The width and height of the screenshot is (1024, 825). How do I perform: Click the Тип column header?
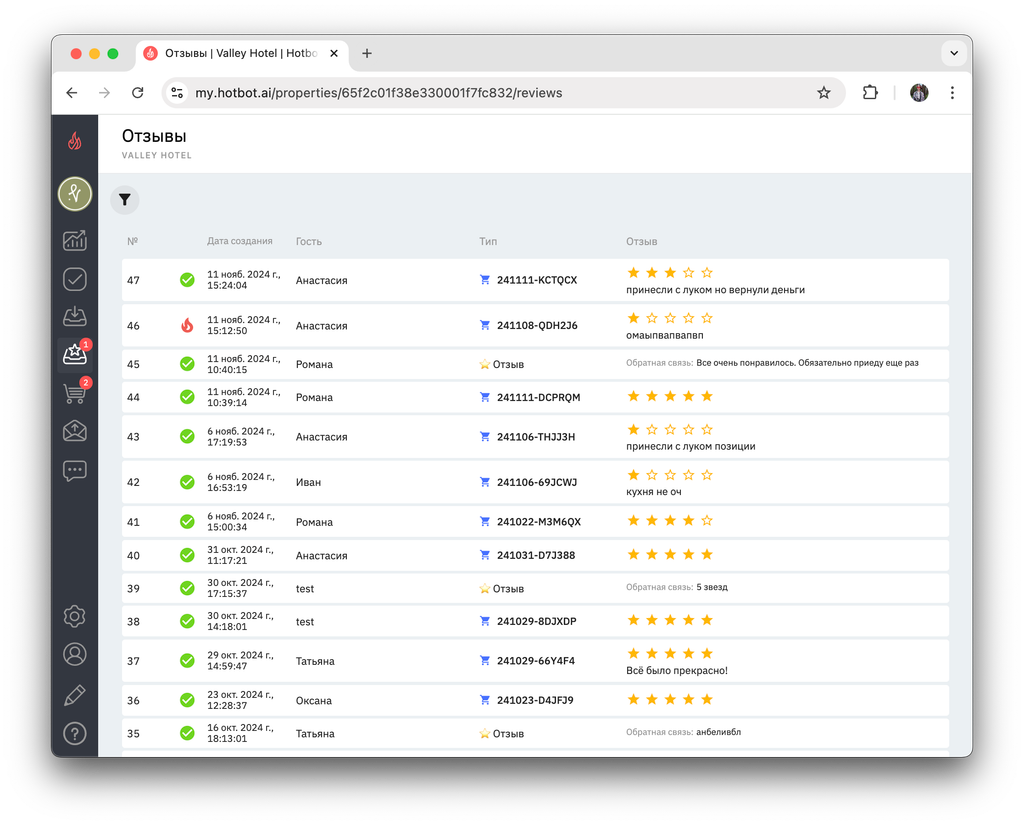pyautogui.click(x=488, y=241)
